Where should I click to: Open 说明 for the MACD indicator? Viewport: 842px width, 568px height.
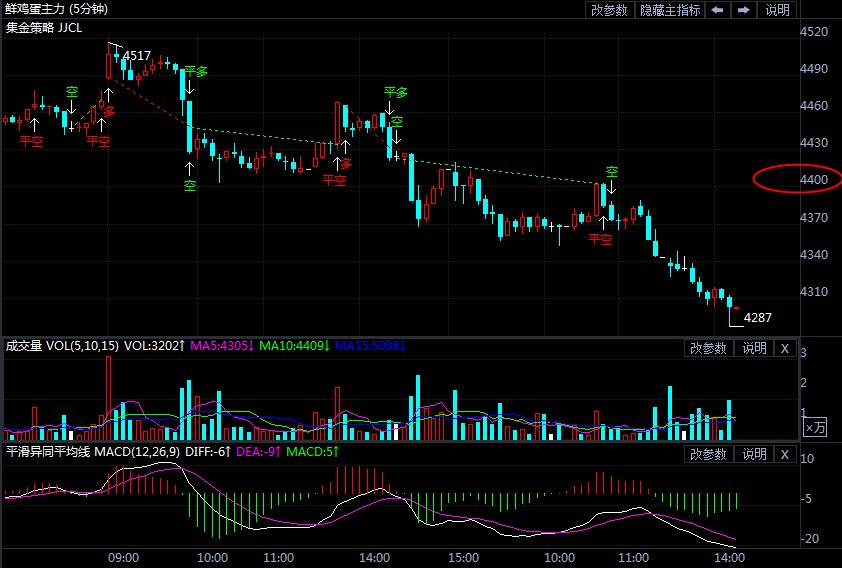tap(753, 454)
